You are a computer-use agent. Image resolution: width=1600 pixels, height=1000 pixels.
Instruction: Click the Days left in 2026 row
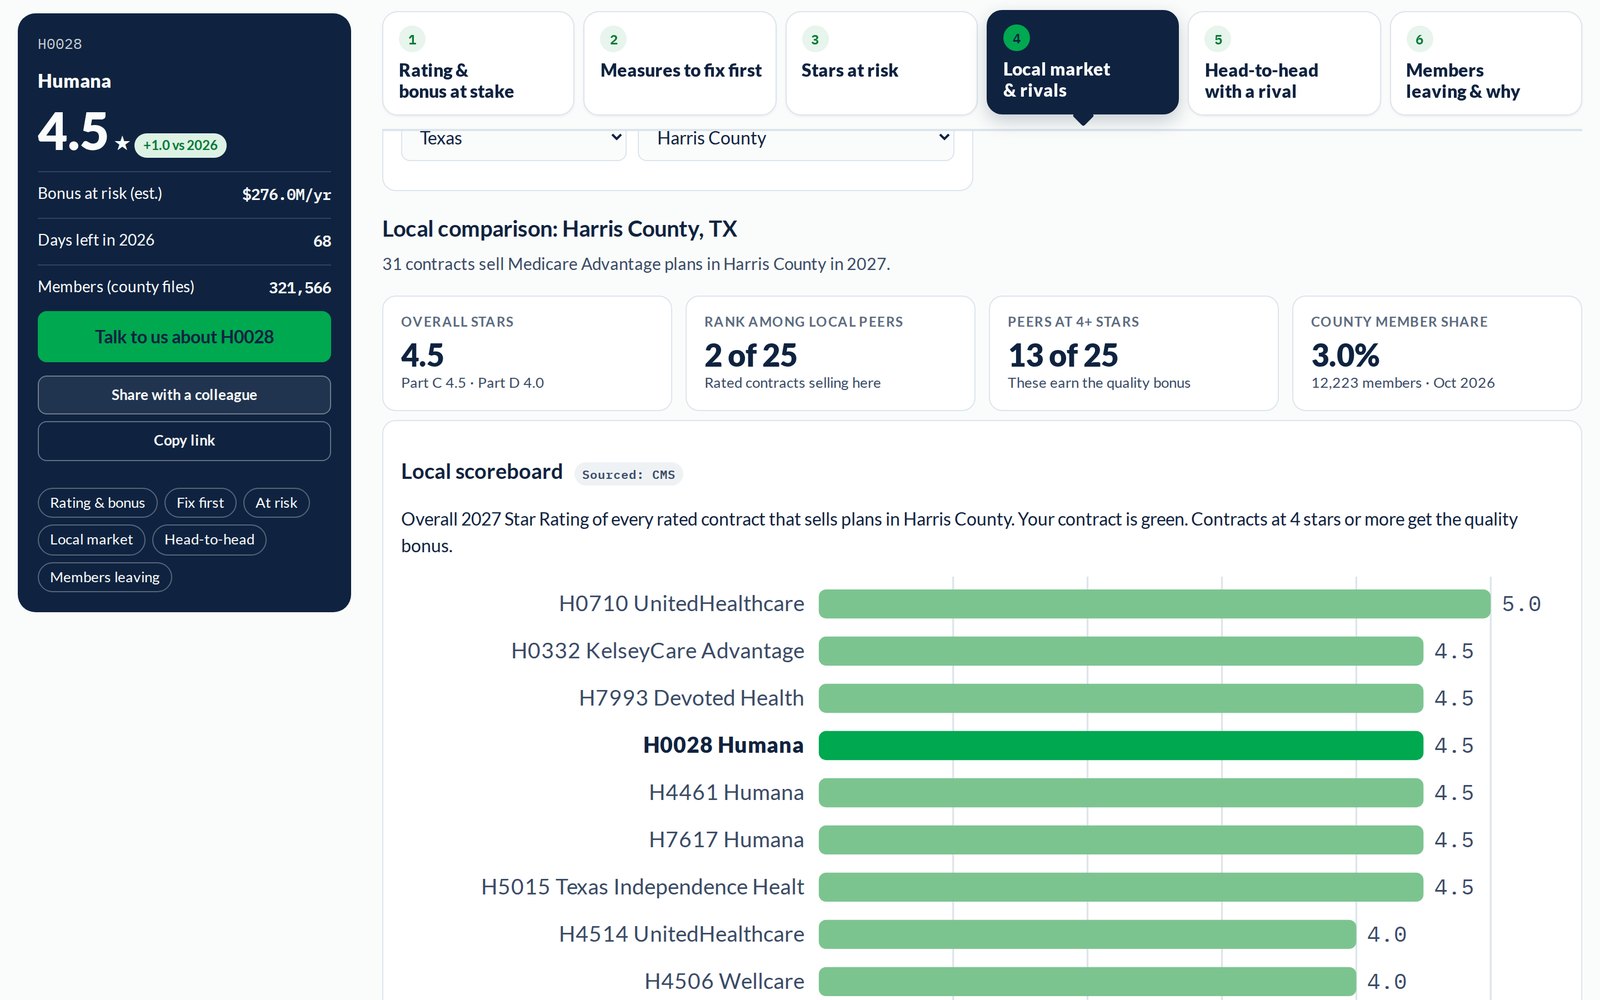[184, 241]
